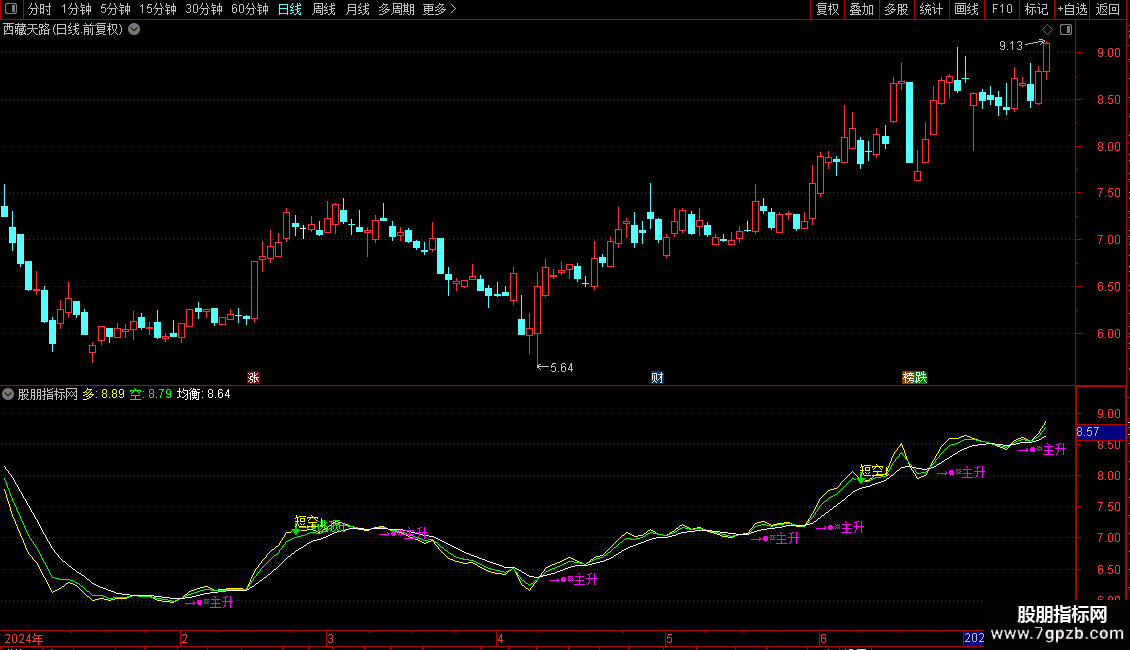This screenshot has height=650, width=1130.
Task: Click the 跌 event marker
Action: [920, 378]
